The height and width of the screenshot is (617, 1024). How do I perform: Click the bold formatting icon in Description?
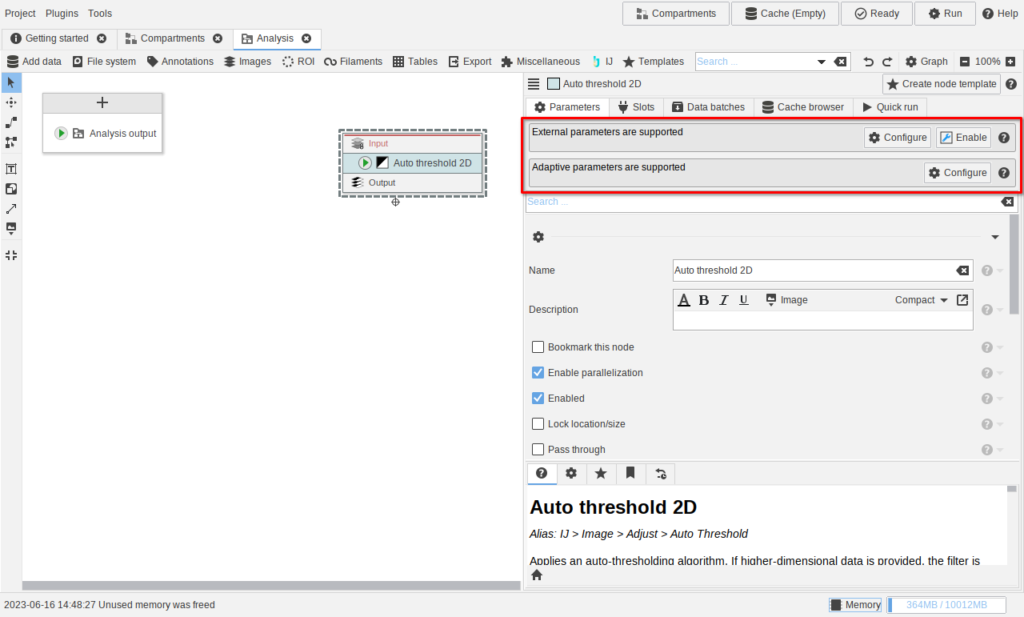coord(704,300)
